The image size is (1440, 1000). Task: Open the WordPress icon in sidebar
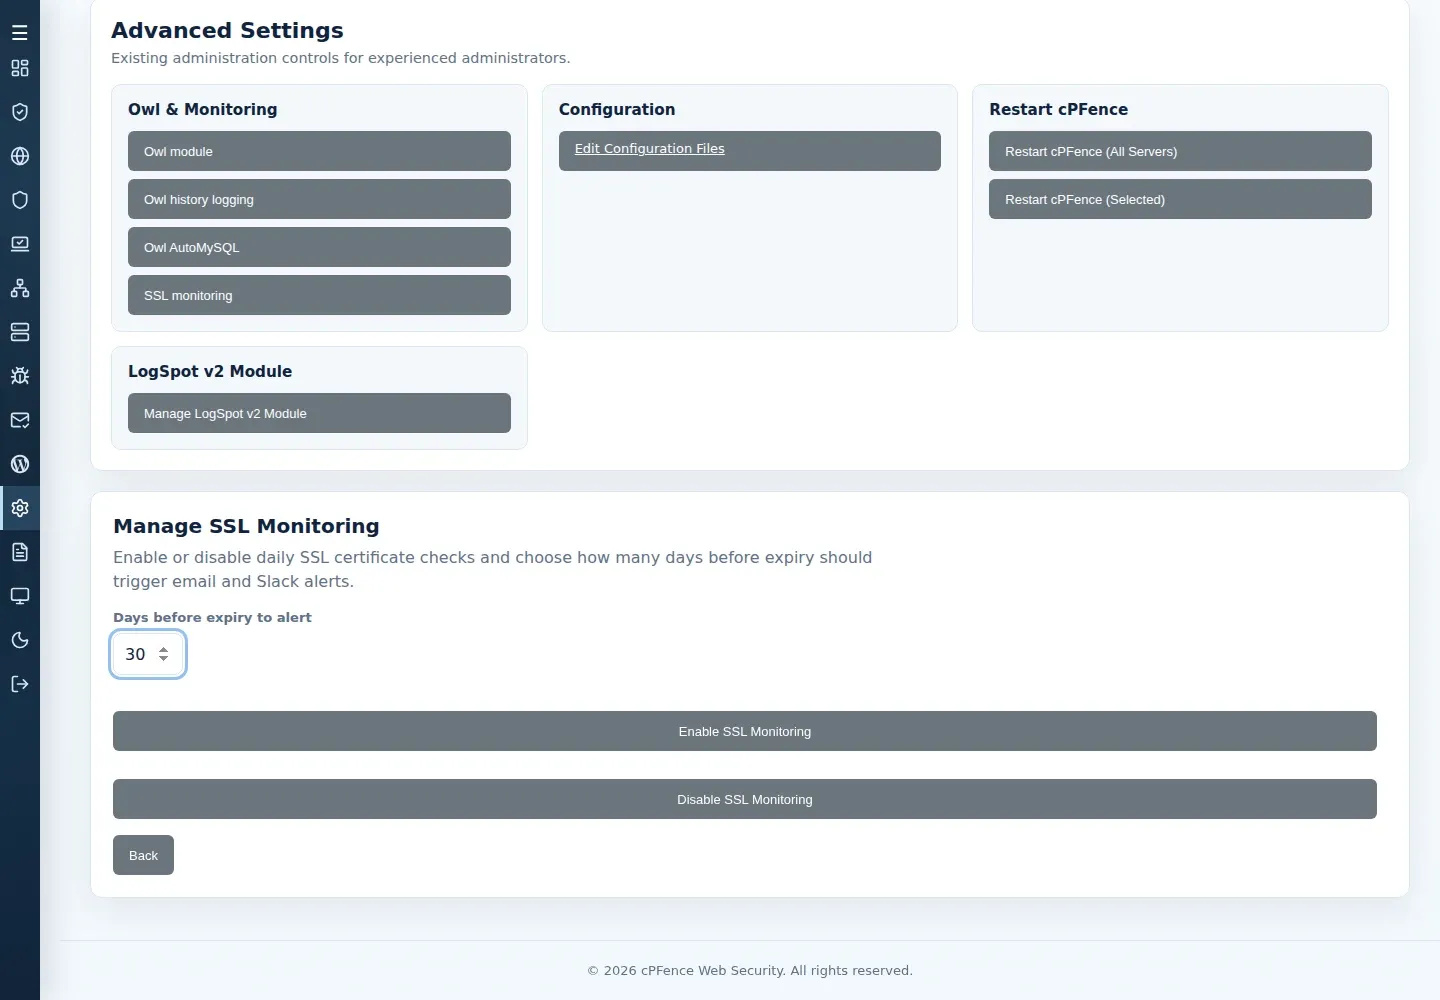pyautogui.click(x=20, y=464)
